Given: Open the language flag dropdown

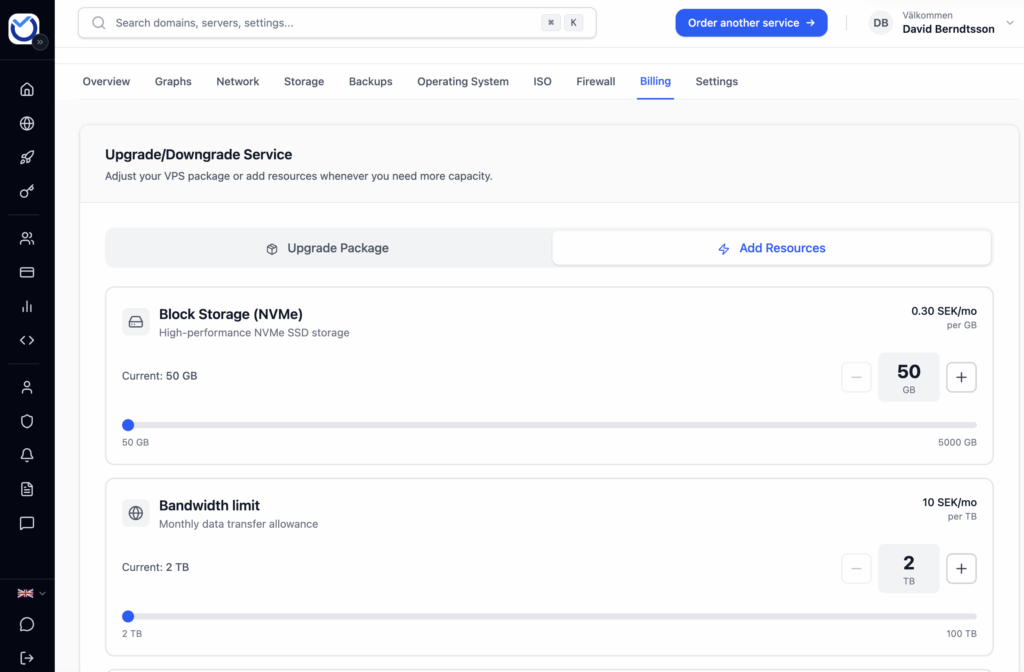Looking at the screenshot, I should [x=31, y=593].
